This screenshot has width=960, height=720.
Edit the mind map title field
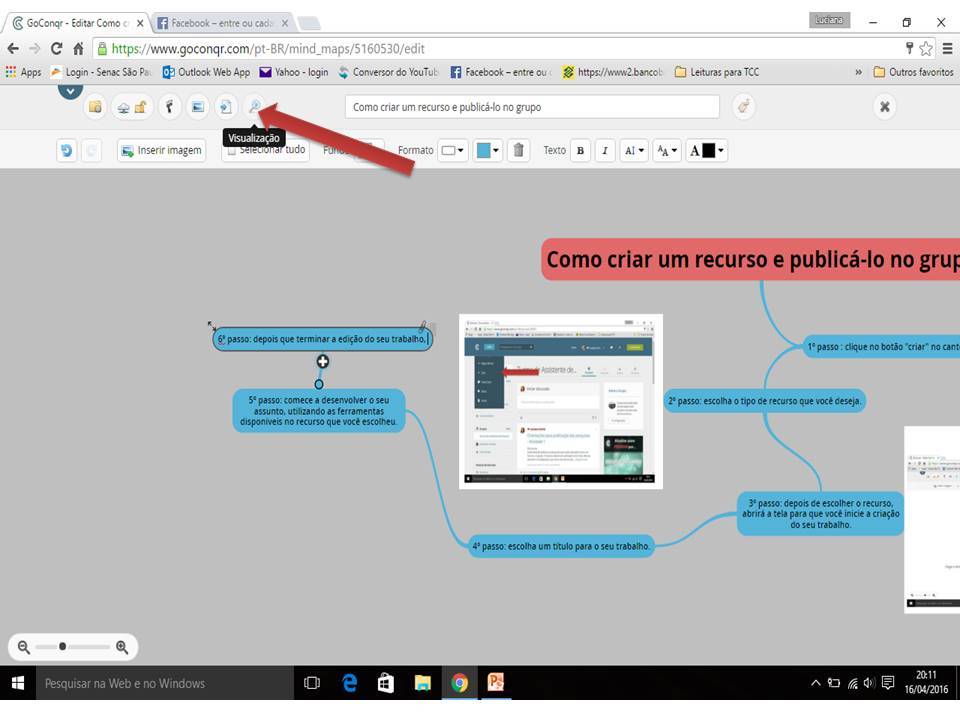pyautogui.click(x=532, y=107)
